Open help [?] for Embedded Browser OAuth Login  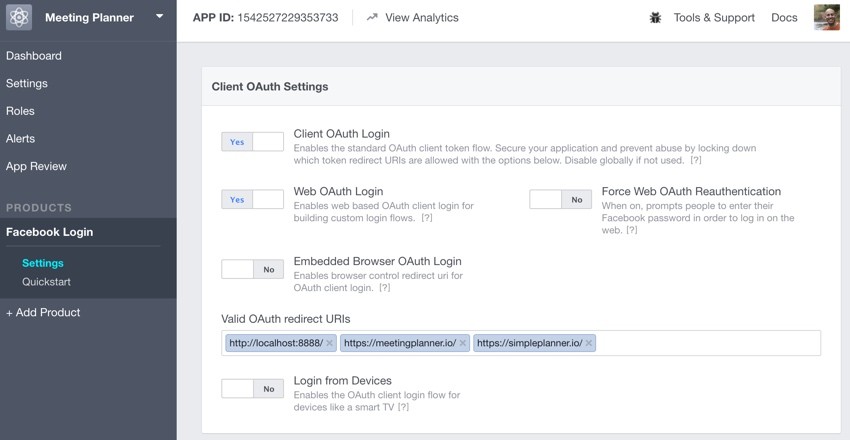(x=384, y=288)
